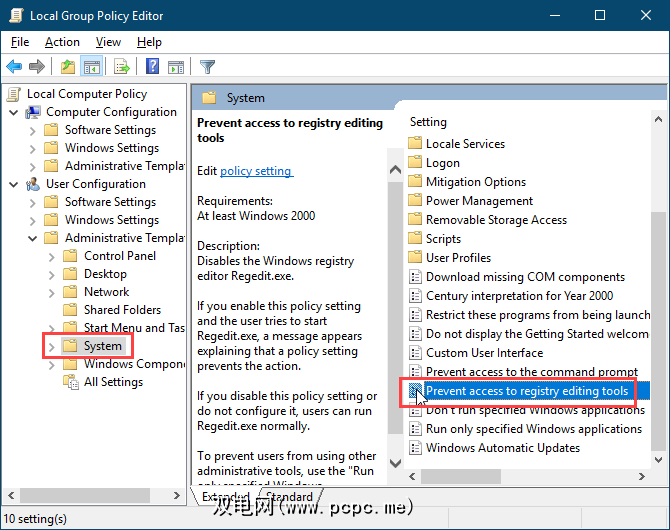
Task: Click the Export List toolbar icon
Action: click(x=121, y=67)
